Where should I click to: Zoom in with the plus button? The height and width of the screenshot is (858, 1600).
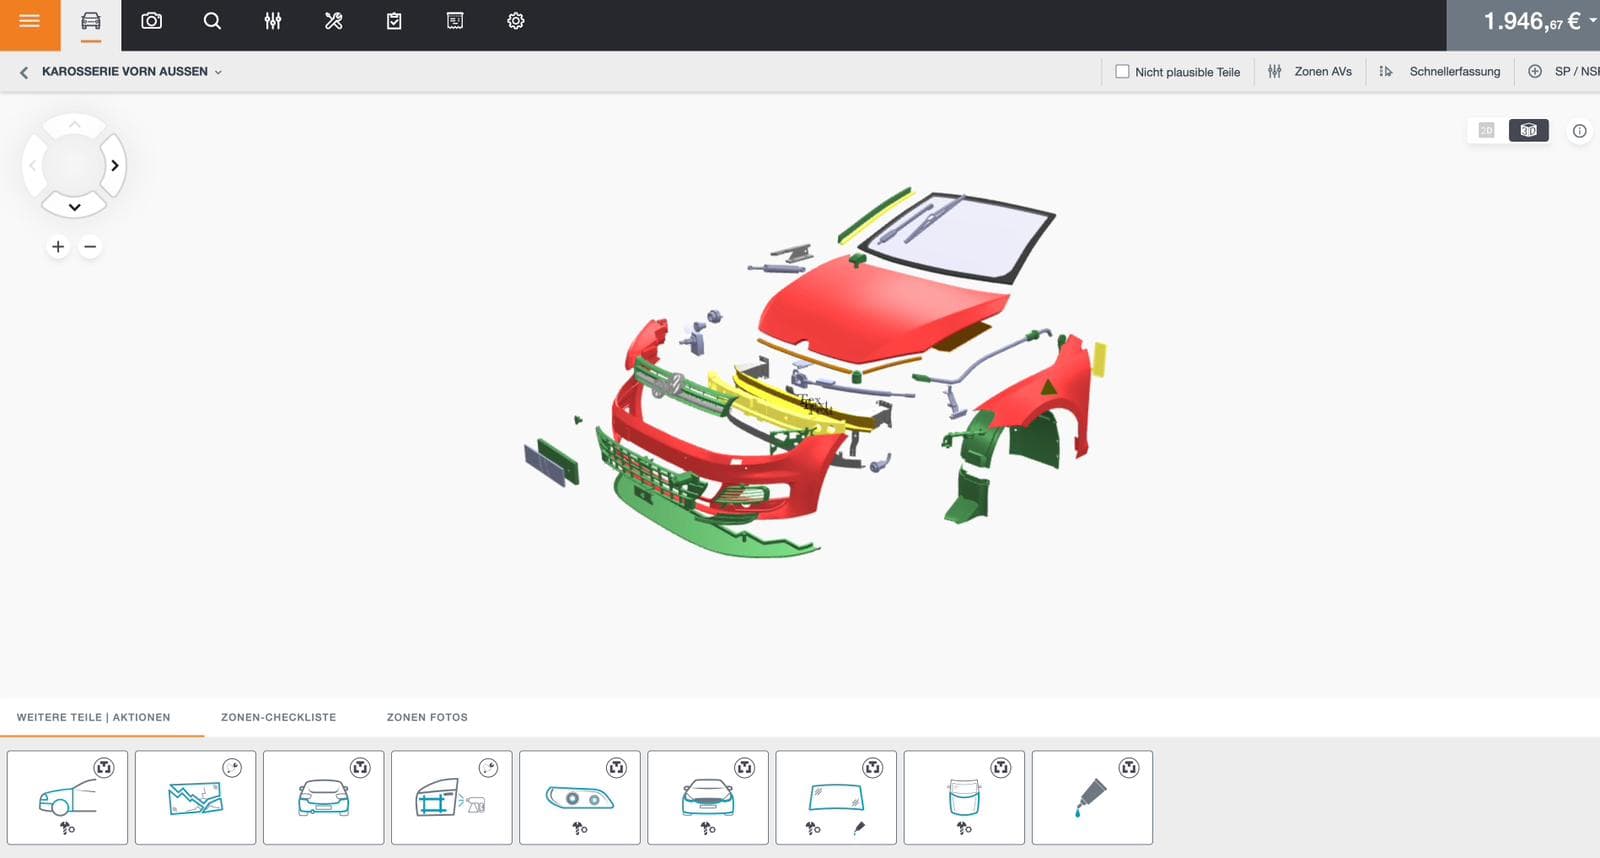pos(58,247)
